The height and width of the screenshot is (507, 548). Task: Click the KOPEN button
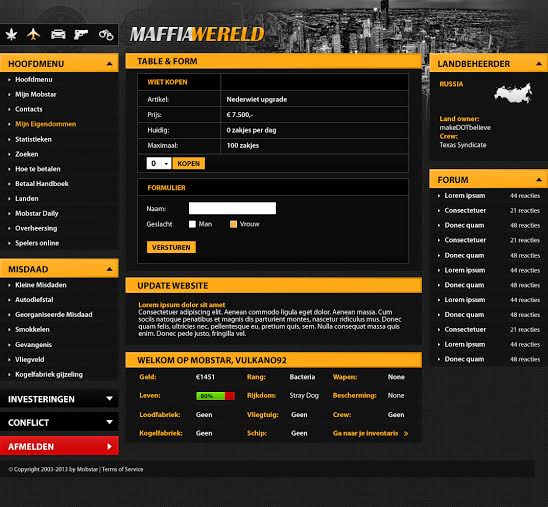click(x=188, y=163)
